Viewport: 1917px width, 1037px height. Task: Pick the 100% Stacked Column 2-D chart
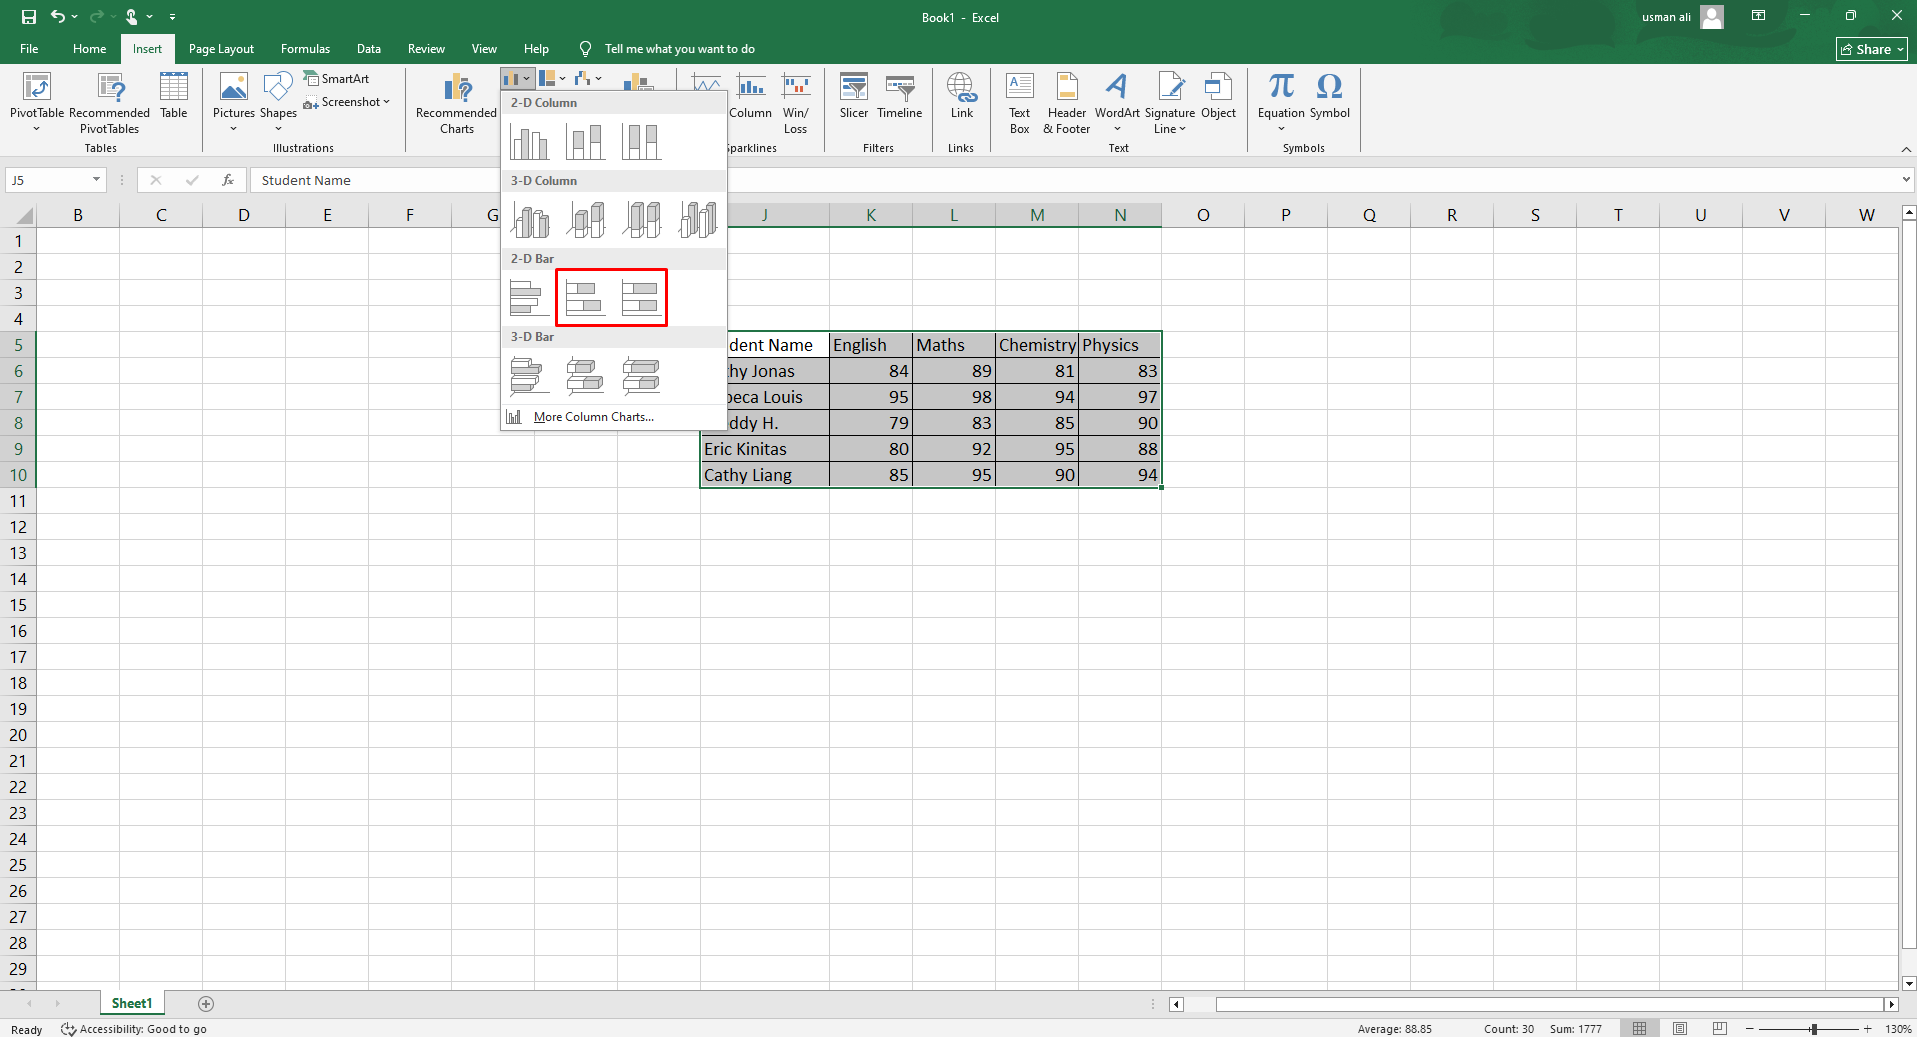tap(641, 142)
